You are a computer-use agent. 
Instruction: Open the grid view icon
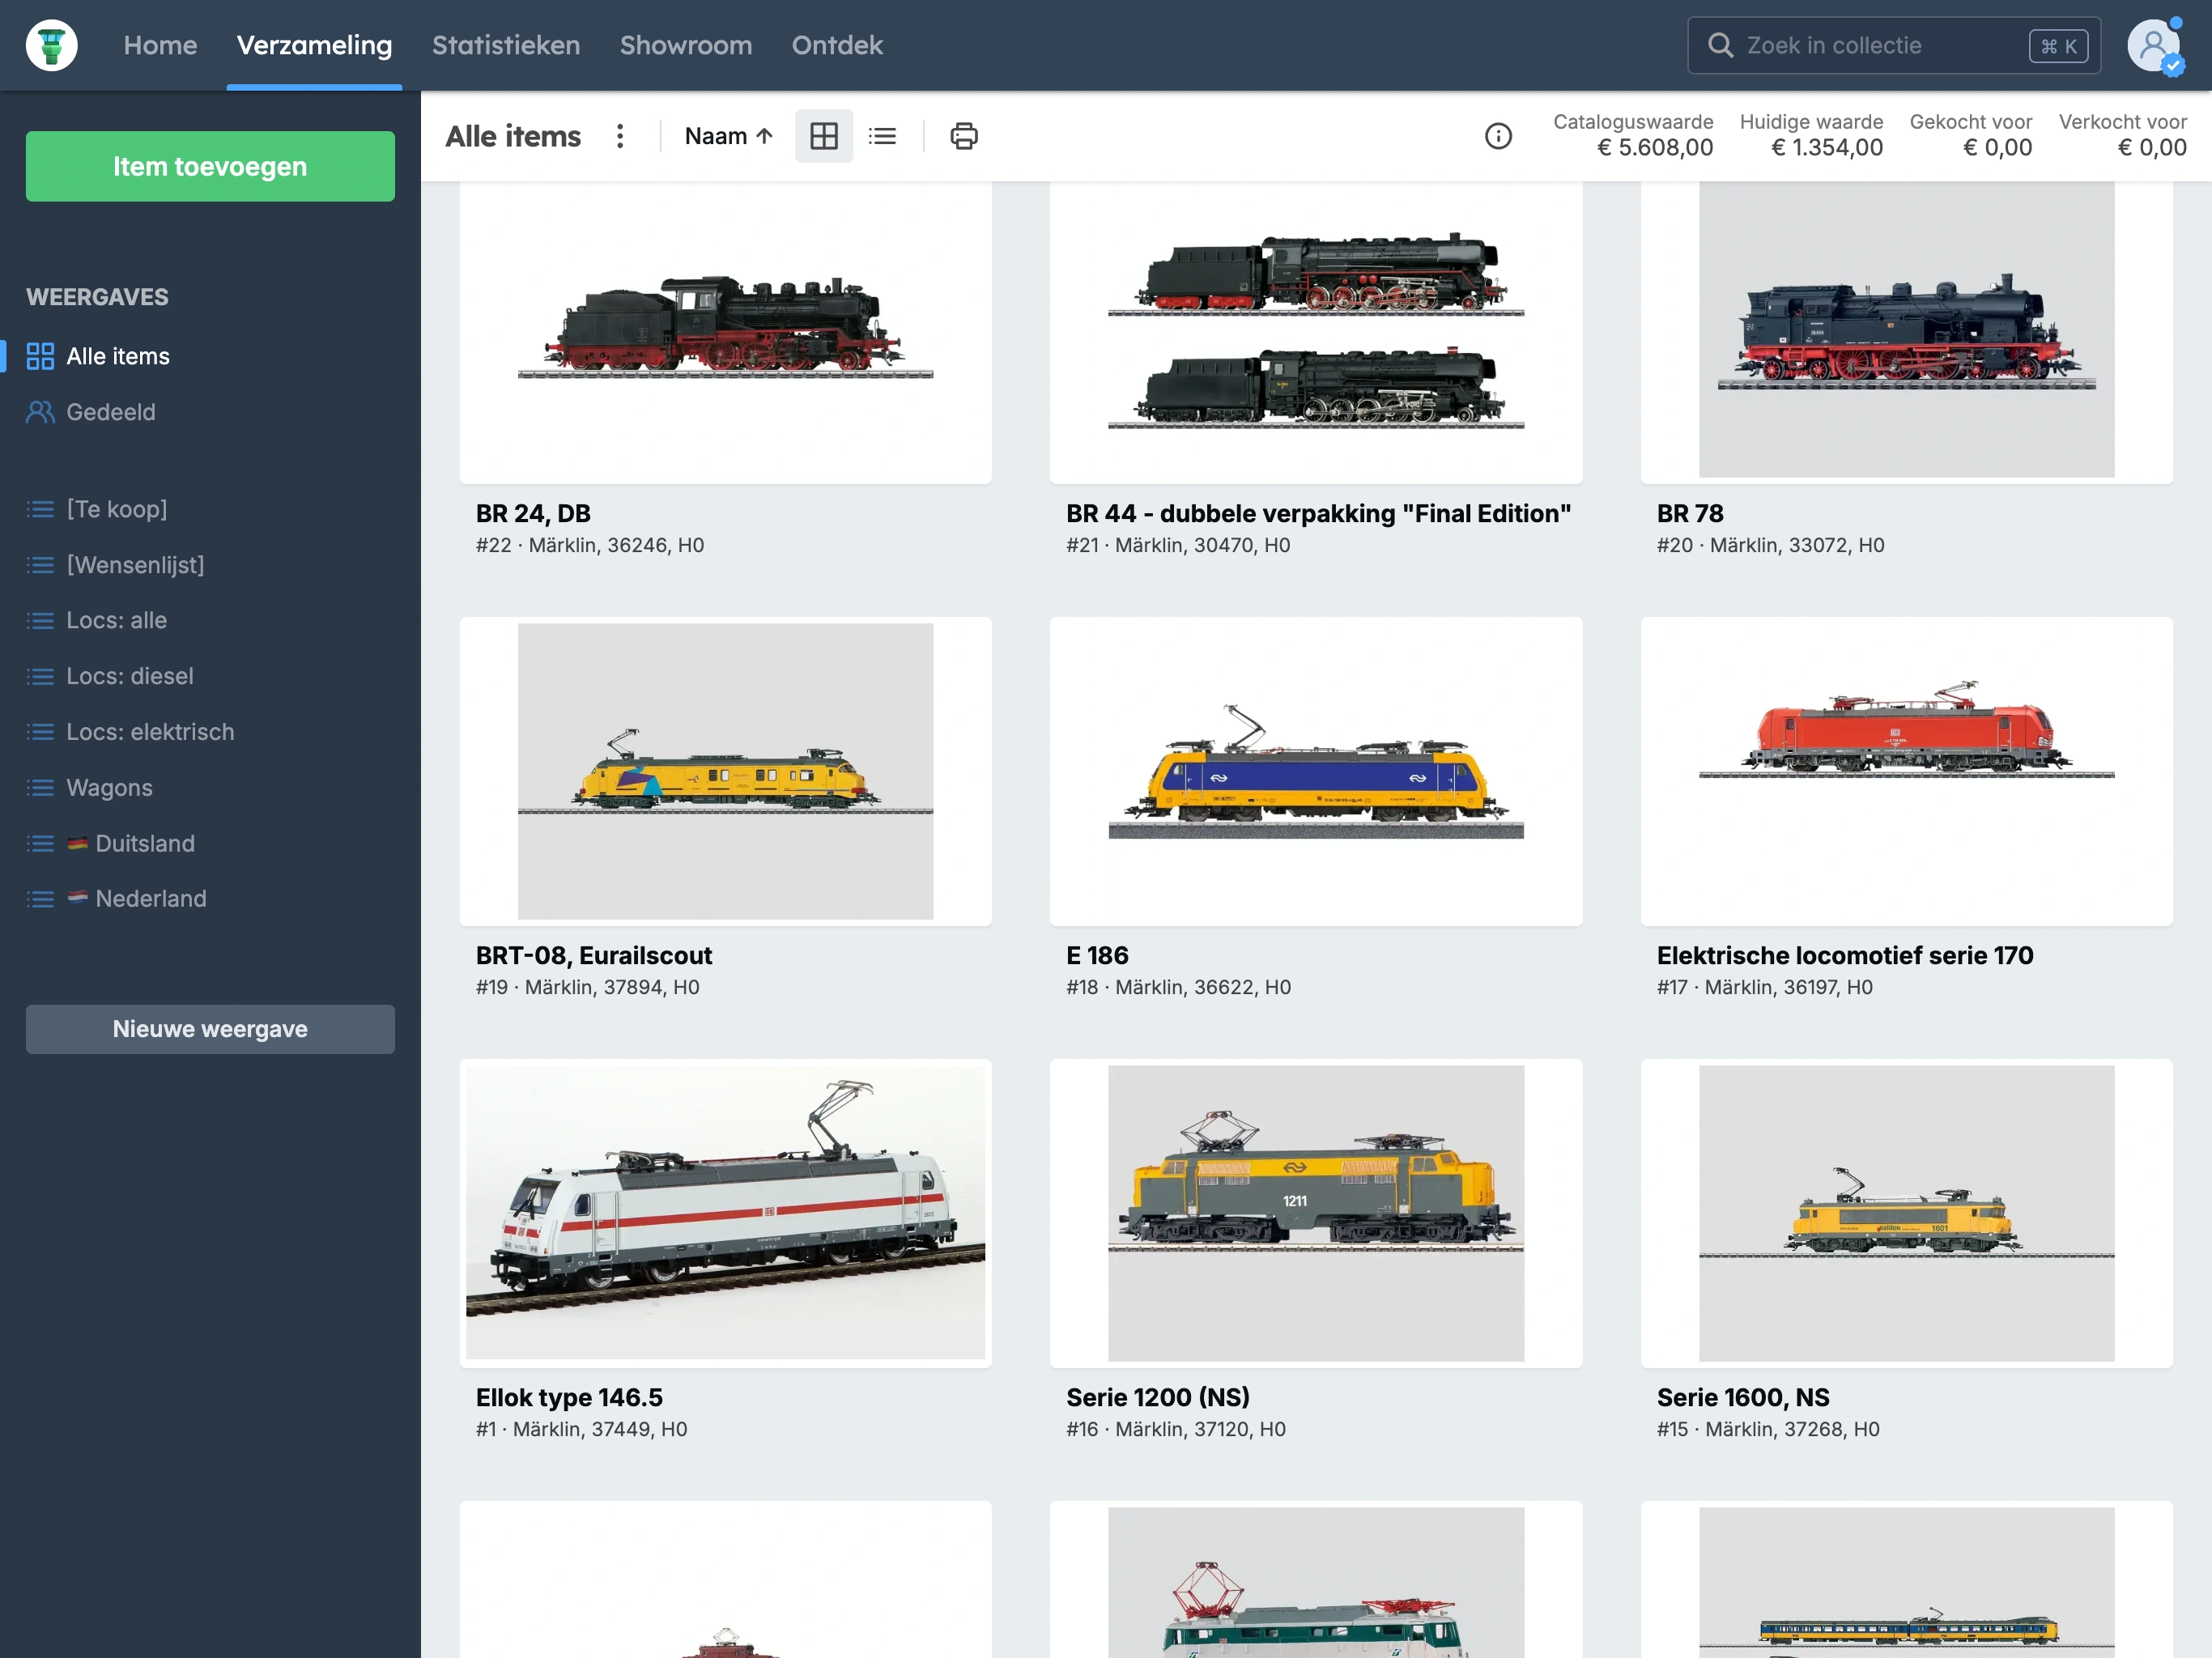[823, 136]
